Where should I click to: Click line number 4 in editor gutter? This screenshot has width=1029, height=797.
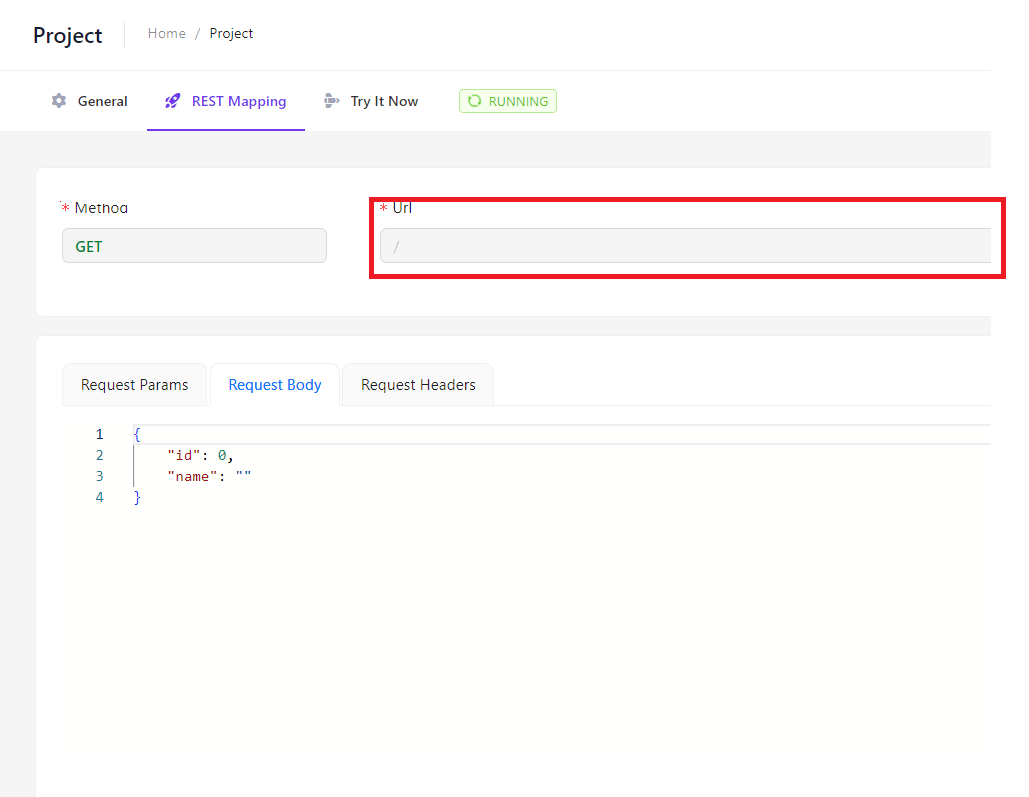coord(99,497)
